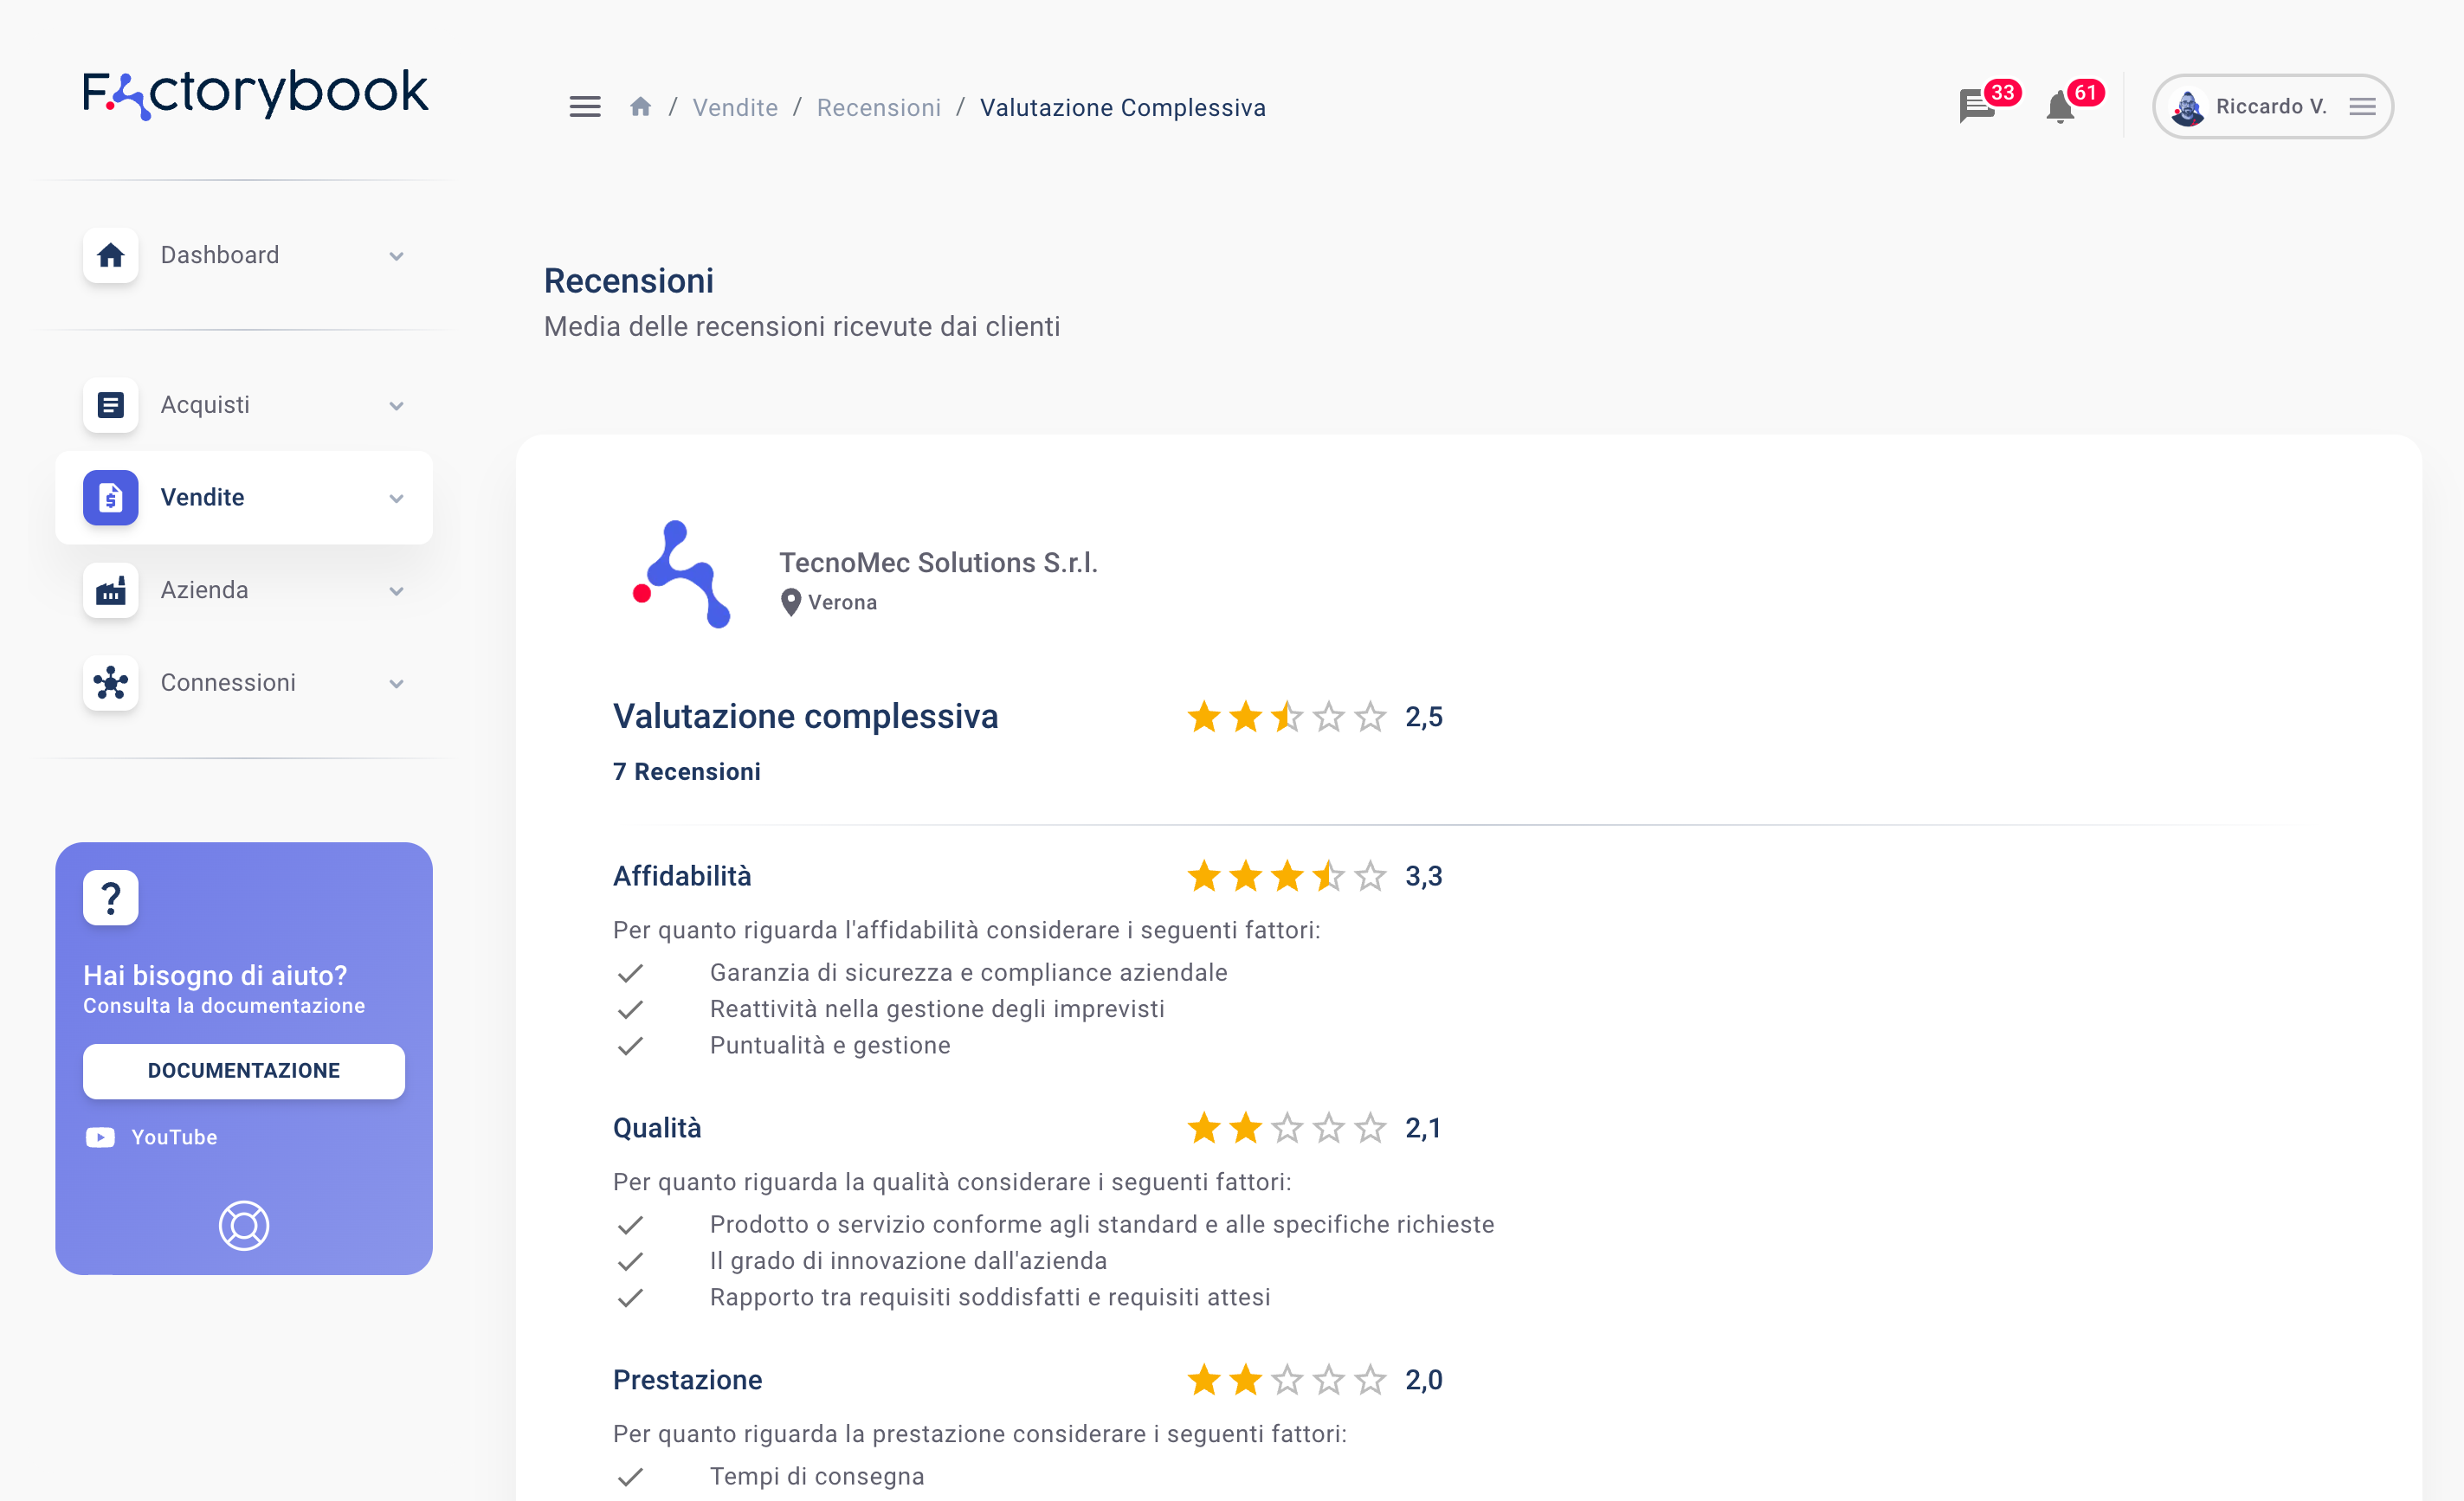Expand the Acquisti menu section
The width and height of the screenshot is (2464, 1501).
point(396,404)
